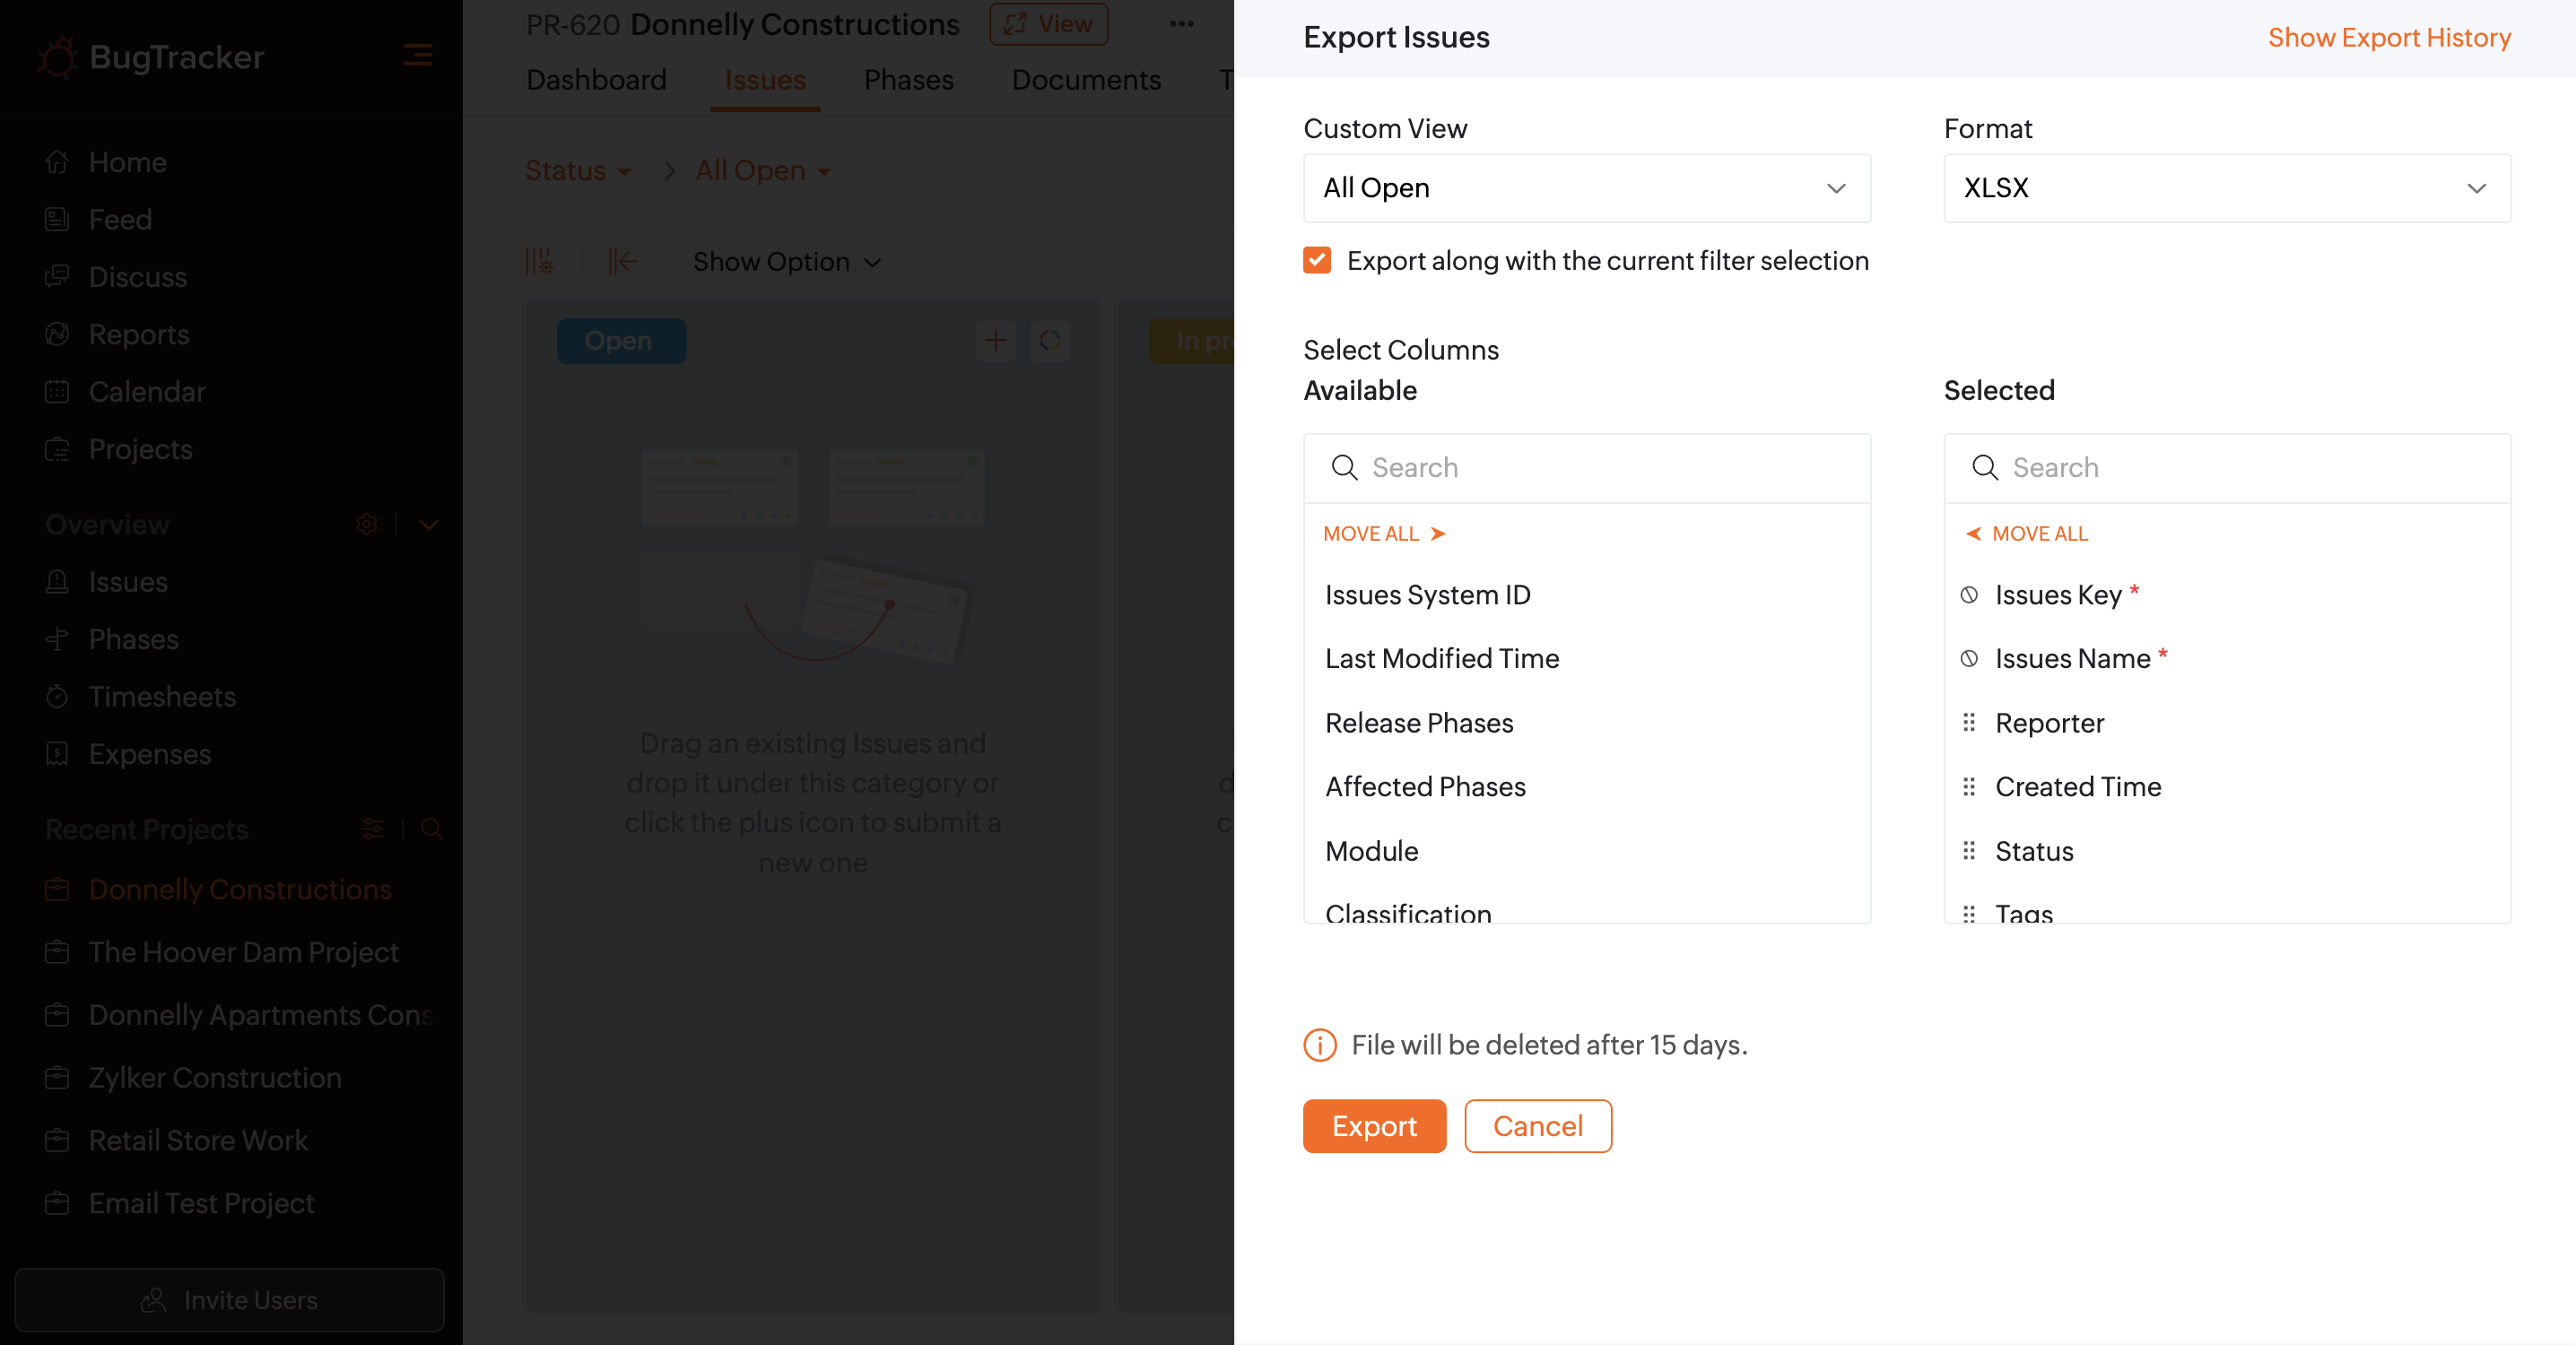Click the search icon in Available columns
The width and height of the screenshot is (2576, 1345).
point(1344,467)
